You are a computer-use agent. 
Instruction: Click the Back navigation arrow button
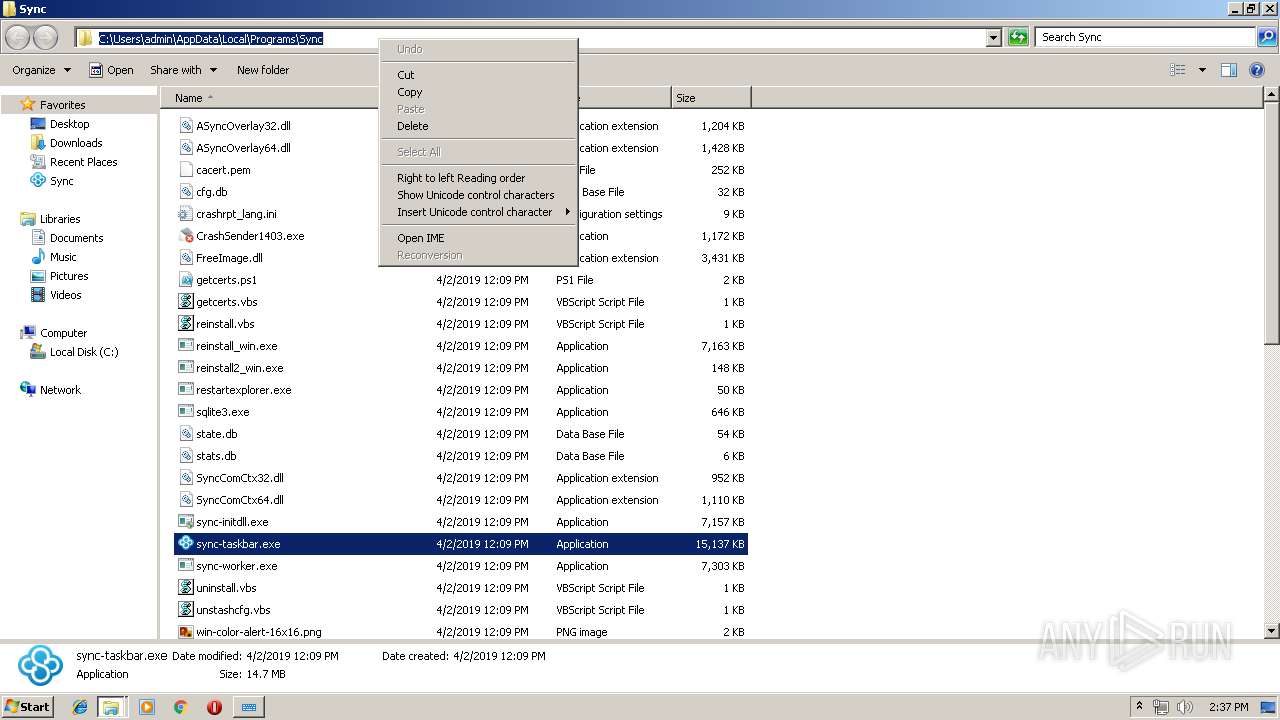click(18, 38)
